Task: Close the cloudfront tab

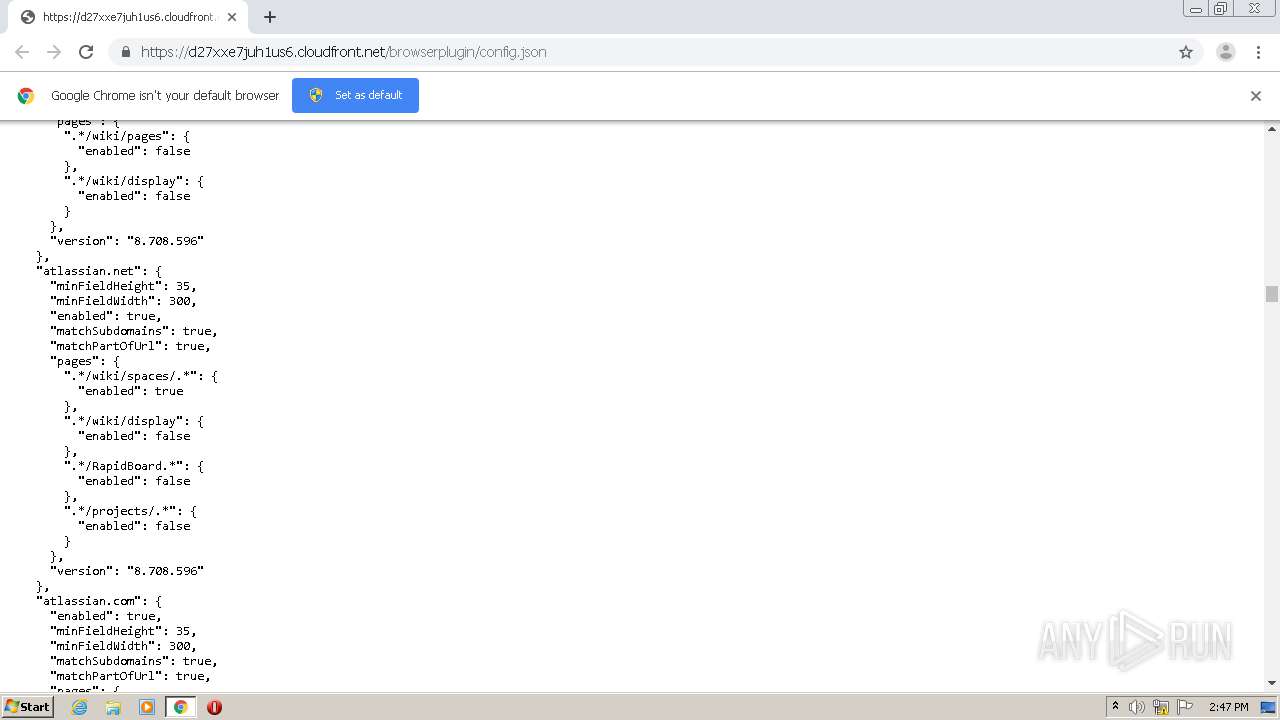Action: coord(232,17)
